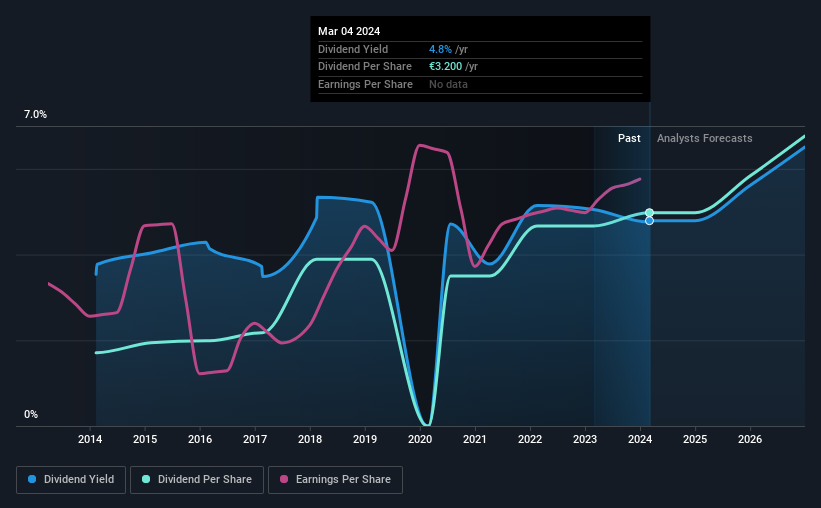Click the No data earnings value
This screenshot has height=508, width=821.
tap(448, 84)
